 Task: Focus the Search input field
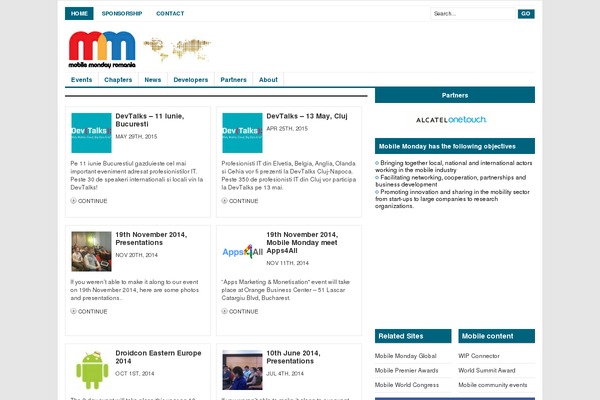[x=473, y=14]
